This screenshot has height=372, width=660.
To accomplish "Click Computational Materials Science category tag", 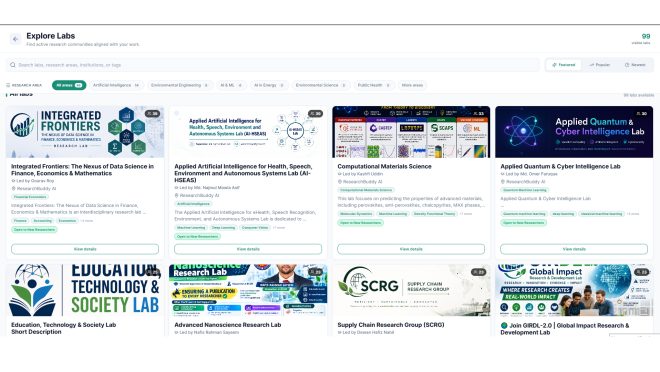I will pos(366,190).
